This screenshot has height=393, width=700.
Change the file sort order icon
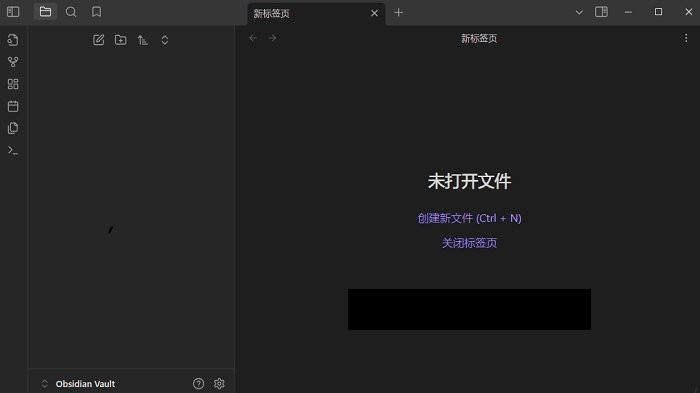(142, 40)
